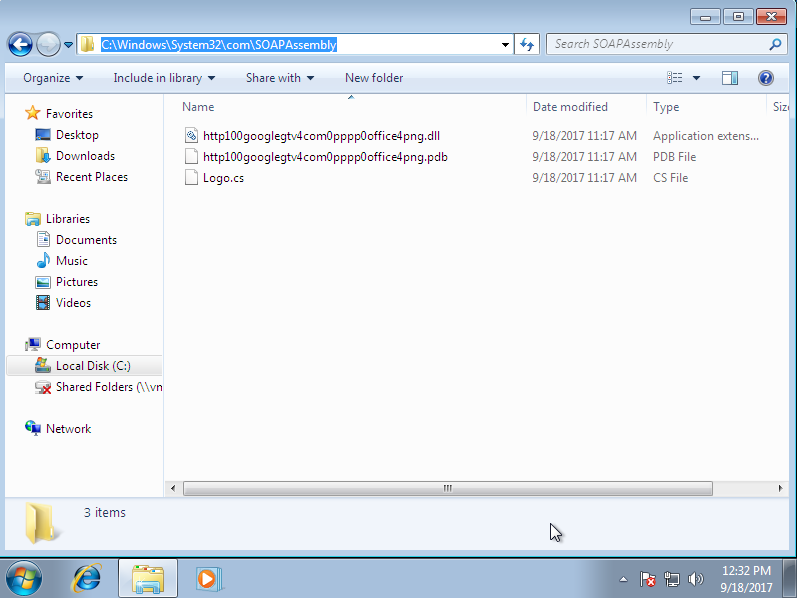Viewport: 797px width, 598px height.
Task: Click Application extens... type cell
Action: click(706, 136)
